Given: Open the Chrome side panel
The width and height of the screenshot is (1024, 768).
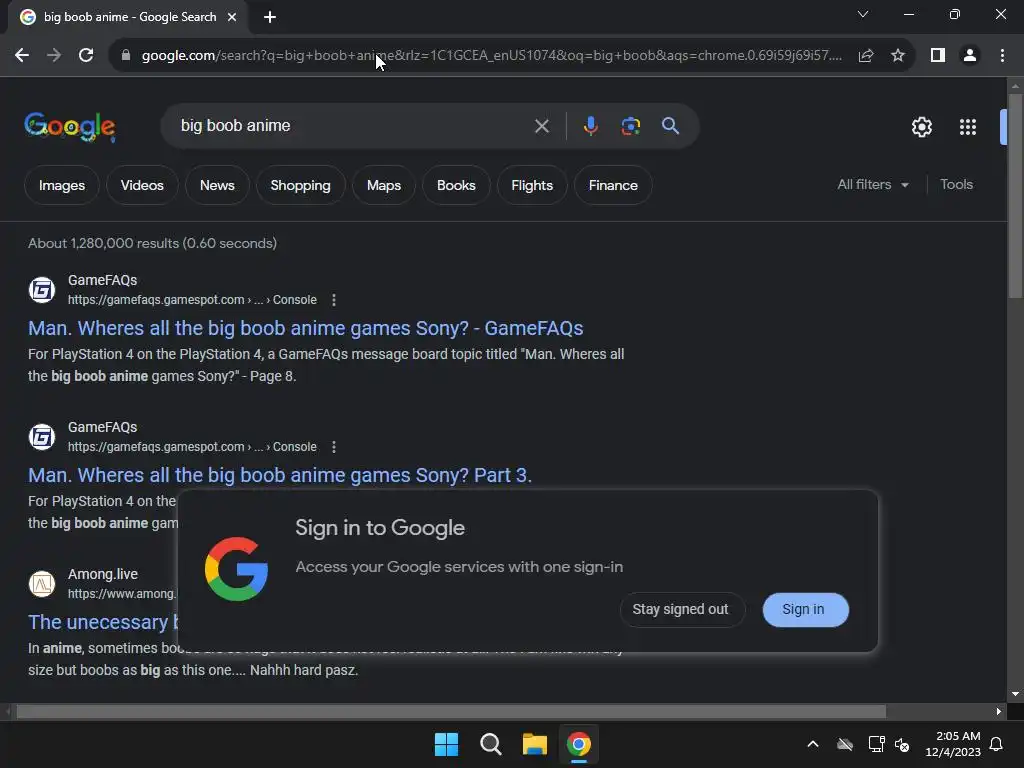Looking at the screenshot, I should (x=938, y=56).
